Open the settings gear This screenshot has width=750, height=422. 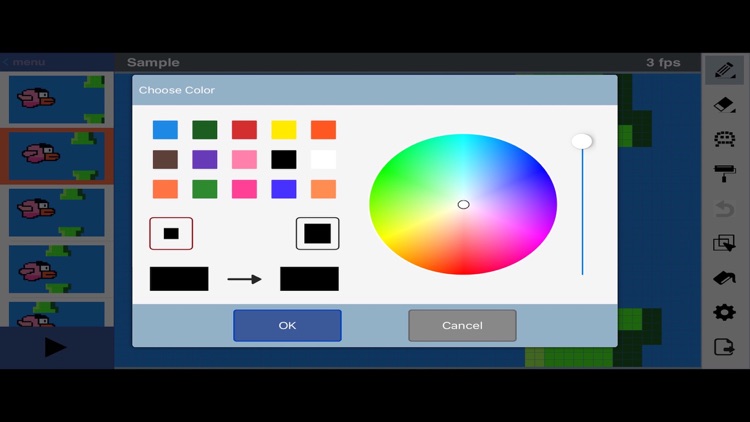(x=724, y=312)
